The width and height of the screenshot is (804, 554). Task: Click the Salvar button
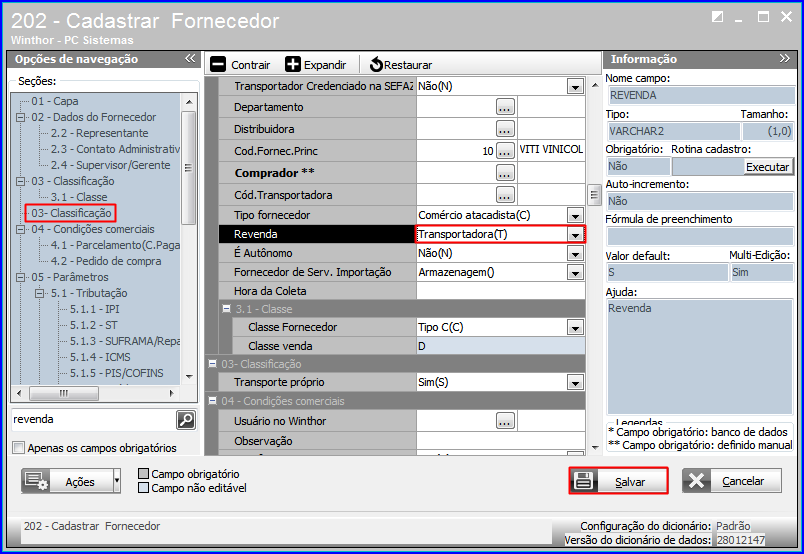619,481
